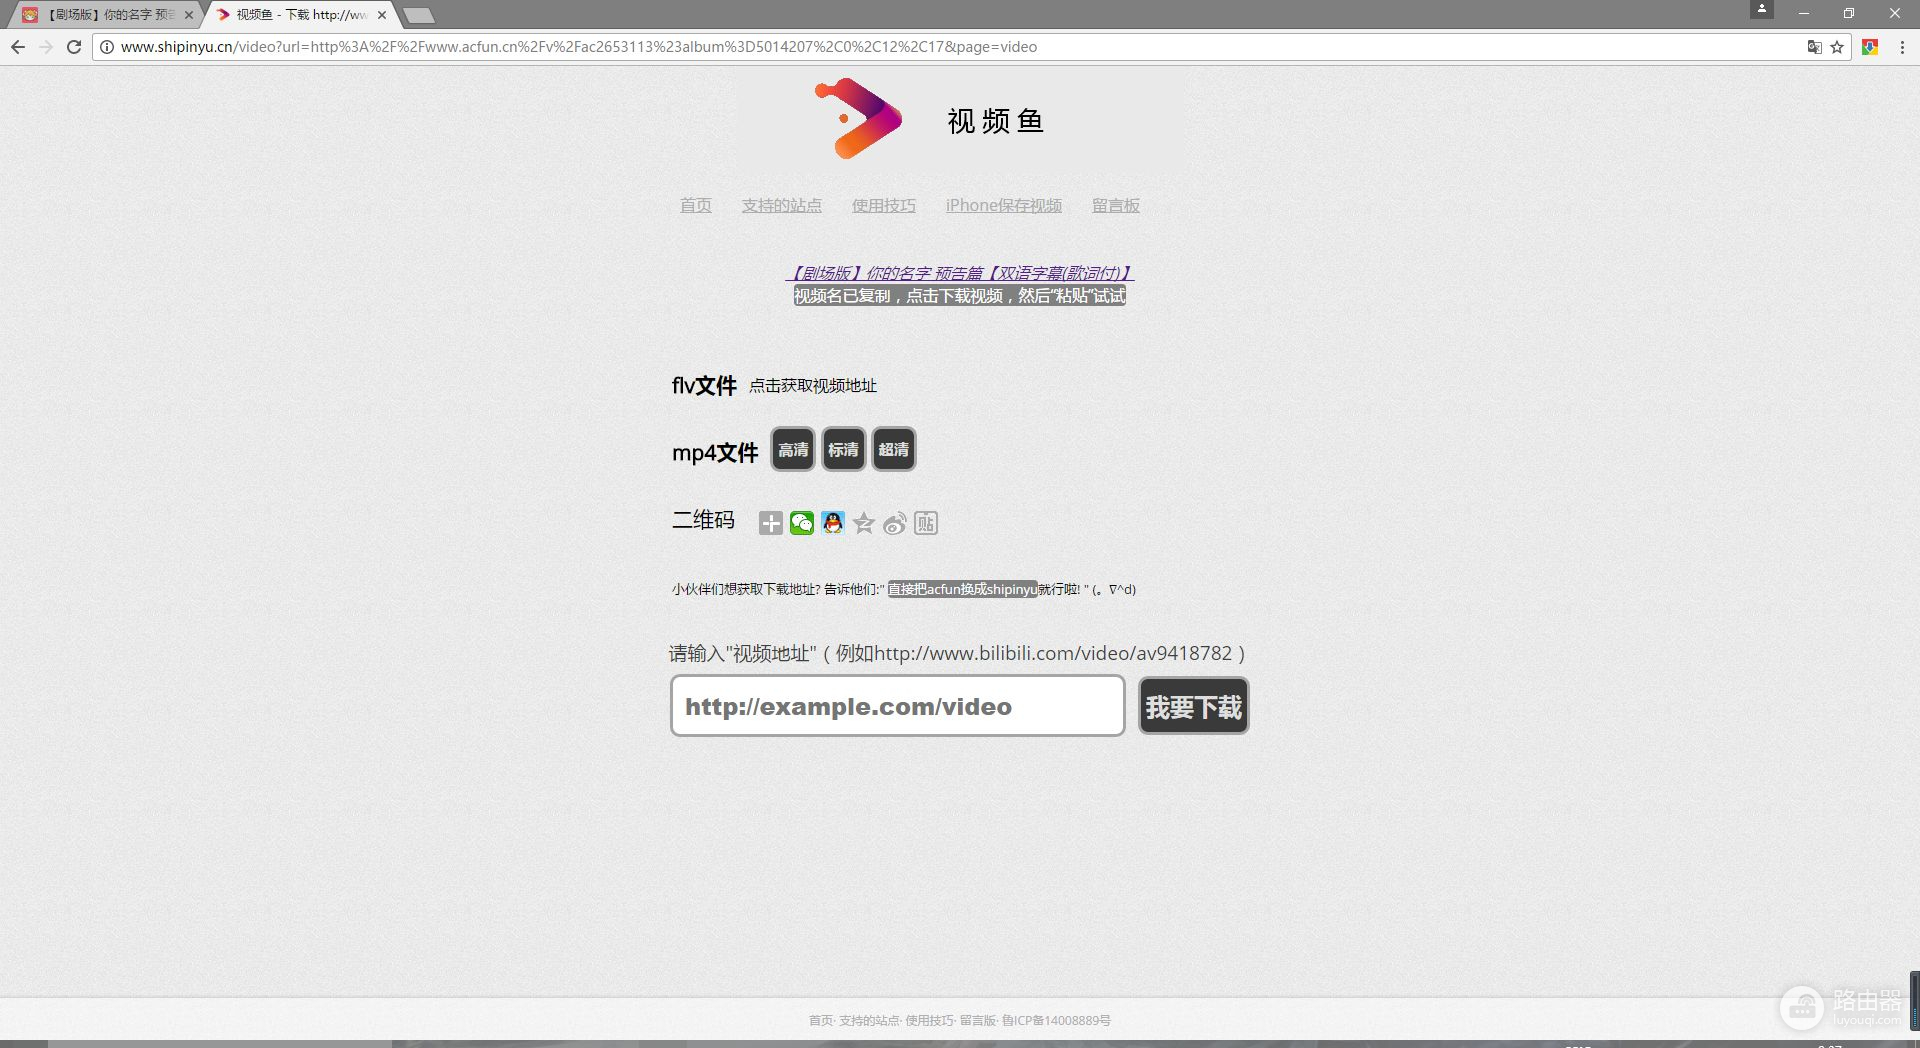Click the 视频鱼 logo
The image size is (1920, 1048).
[x=960, y=121]
